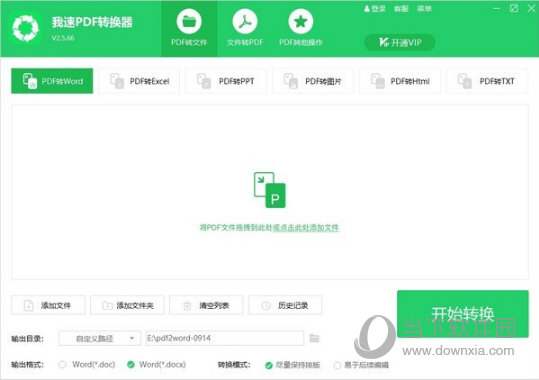539x380 pixels.
Task: Click the E:\pdf2word-0914 output path field
Action: tap(225, 338)
